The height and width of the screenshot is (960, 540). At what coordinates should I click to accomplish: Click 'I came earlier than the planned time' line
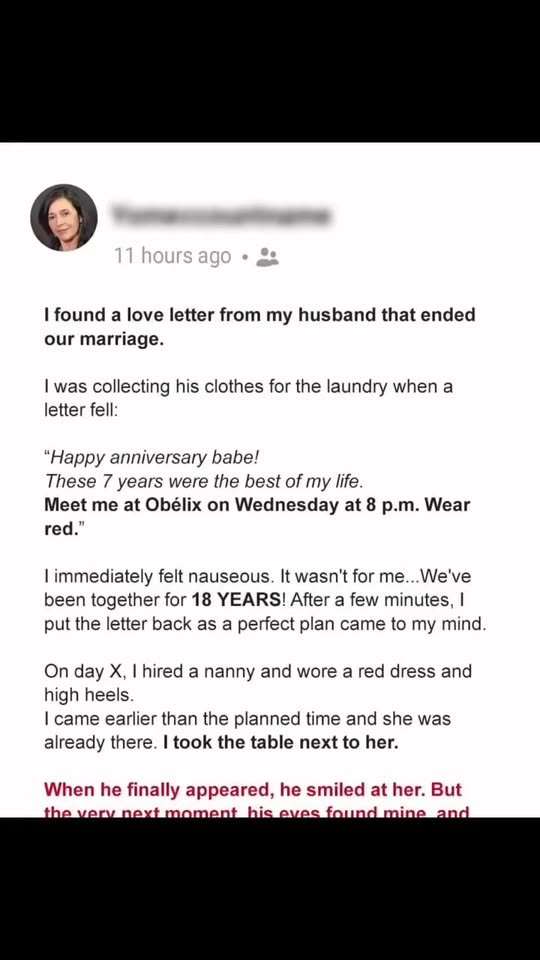[247, 718]
